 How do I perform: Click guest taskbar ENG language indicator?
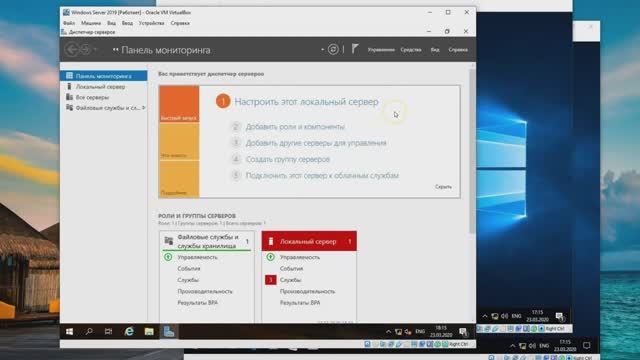(x=420, y=332)
